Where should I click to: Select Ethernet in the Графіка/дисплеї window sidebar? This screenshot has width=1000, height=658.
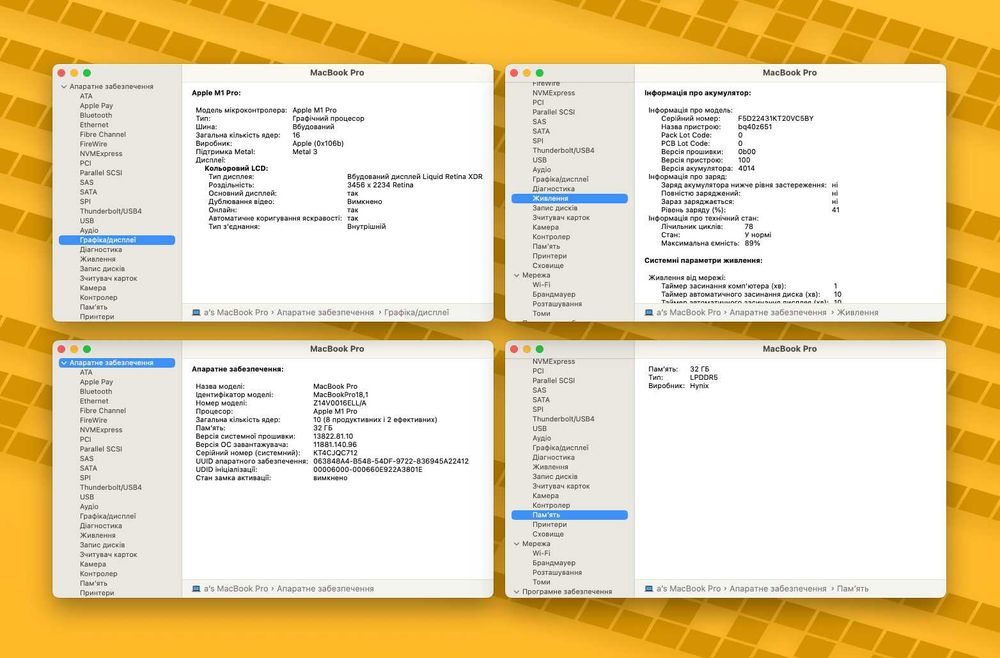point(94,125)
